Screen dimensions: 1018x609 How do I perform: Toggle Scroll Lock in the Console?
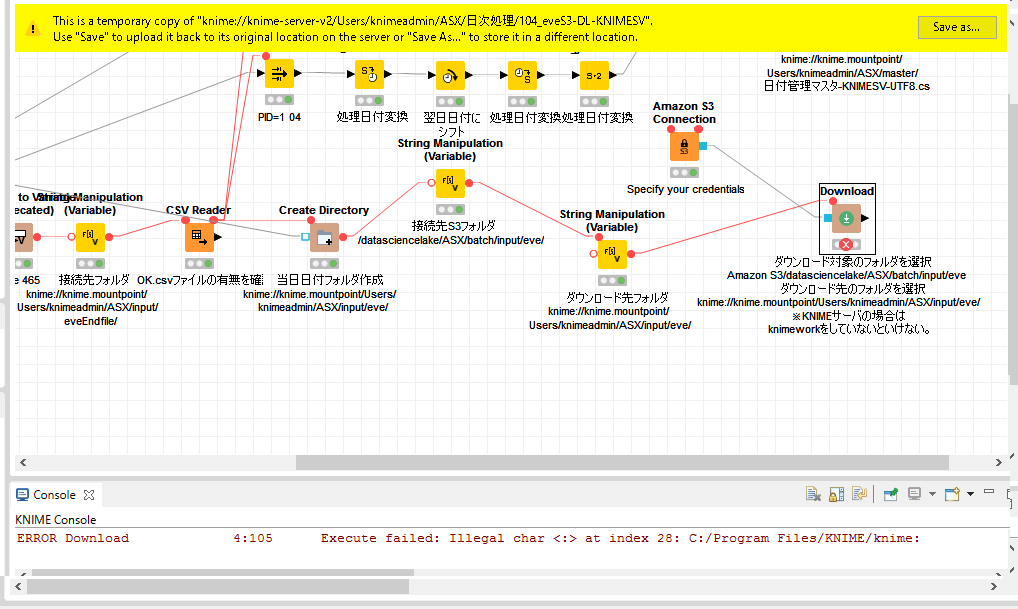click(x=836, y=494)
